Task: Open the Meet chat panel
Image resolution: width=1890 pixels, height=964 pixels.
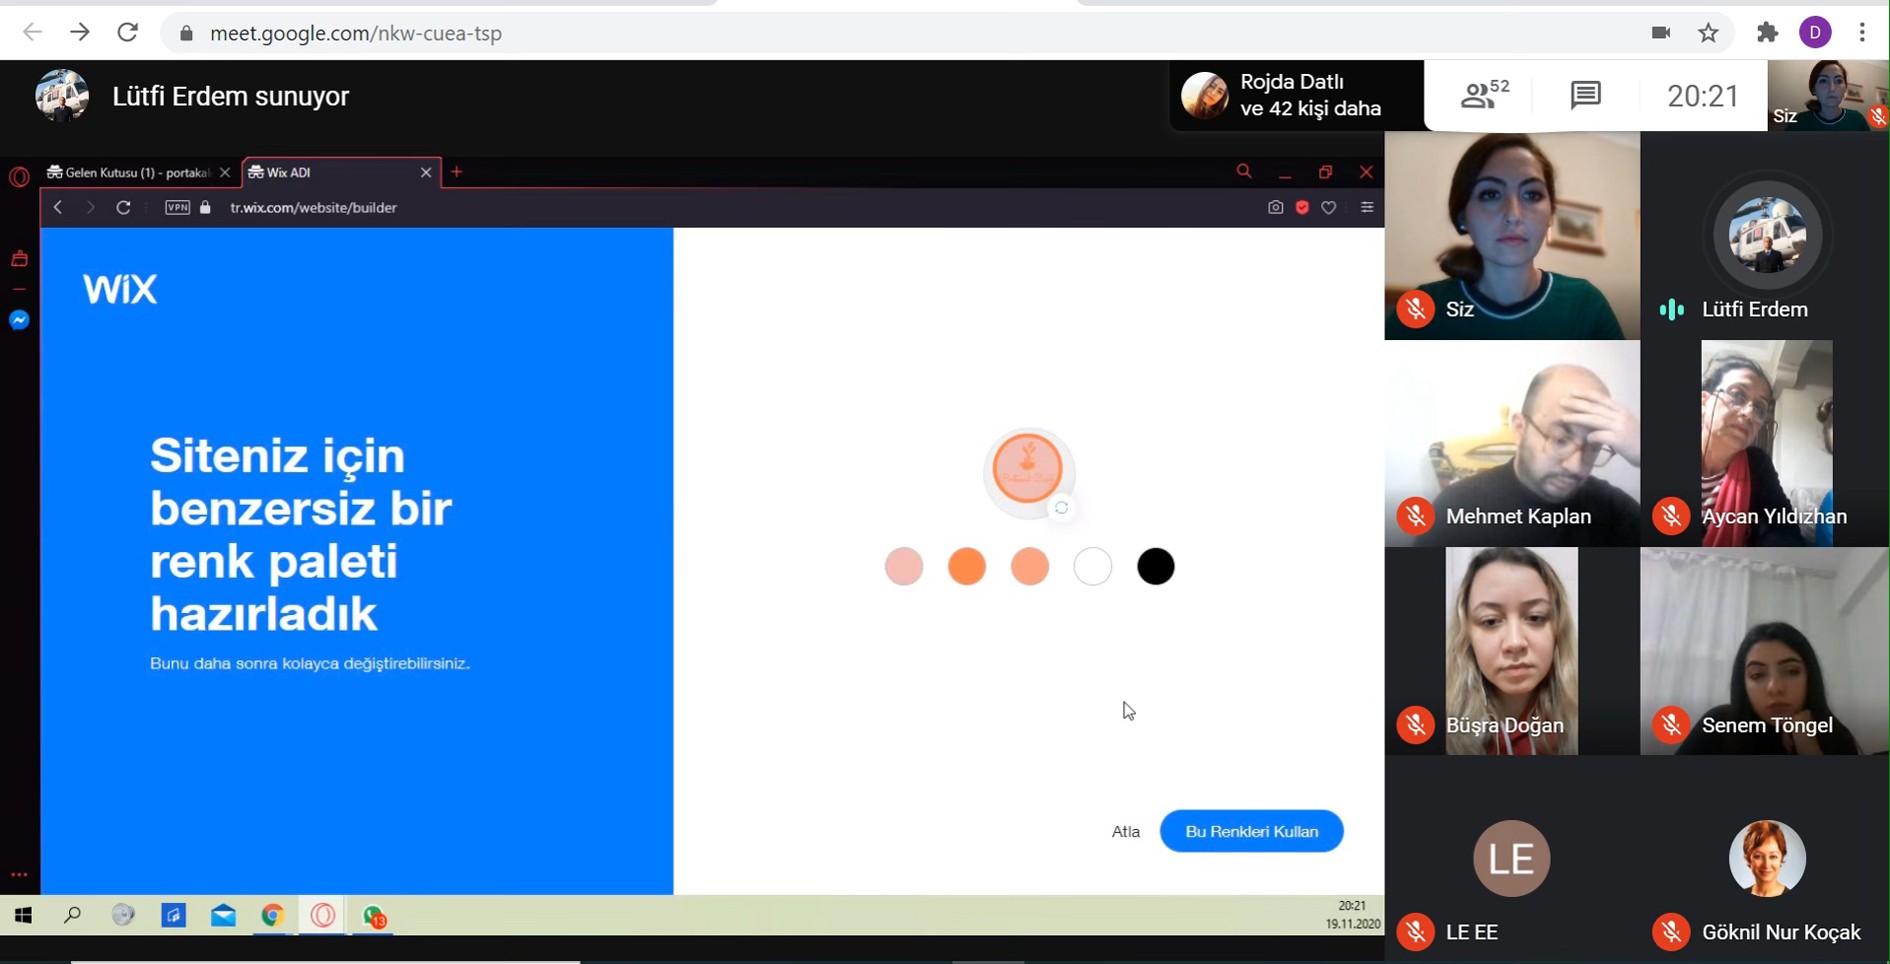Action: 1586,96
